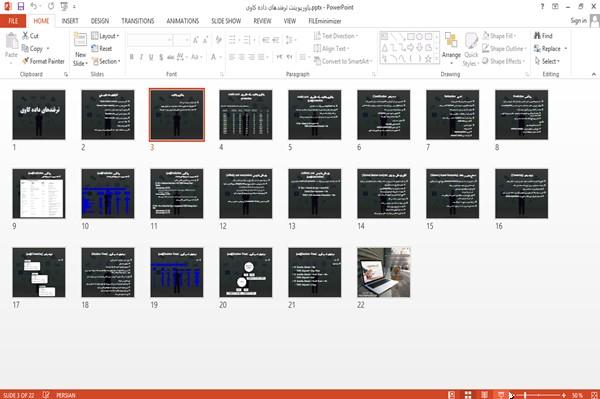Expand the Section dropdown
The image size is (600, 399).
point(106,61)
